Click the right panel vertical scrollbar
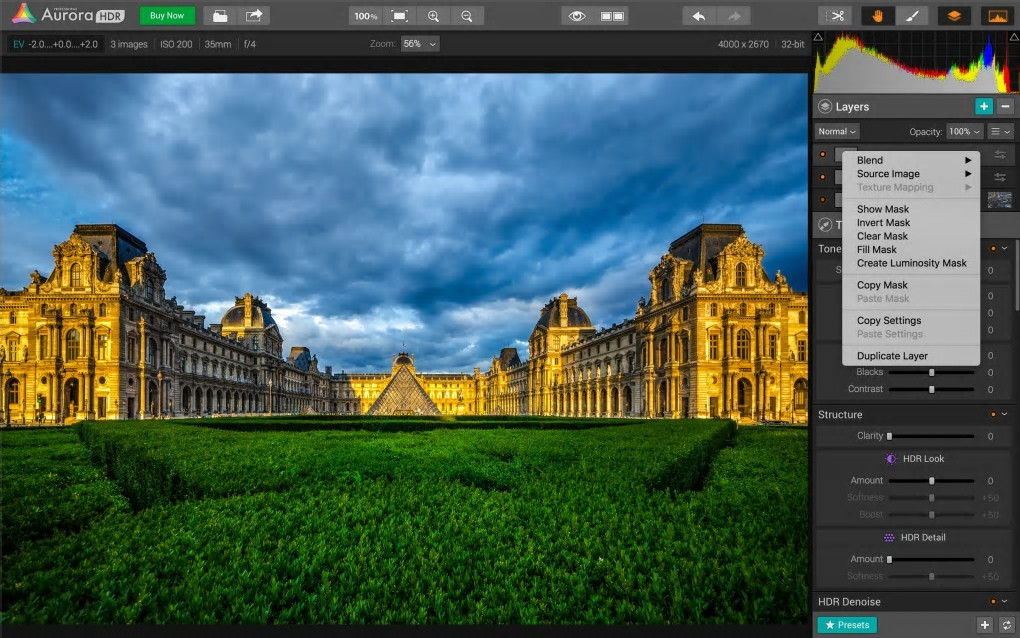This screenshot has height=638, width=1020. coord(1017,276)
